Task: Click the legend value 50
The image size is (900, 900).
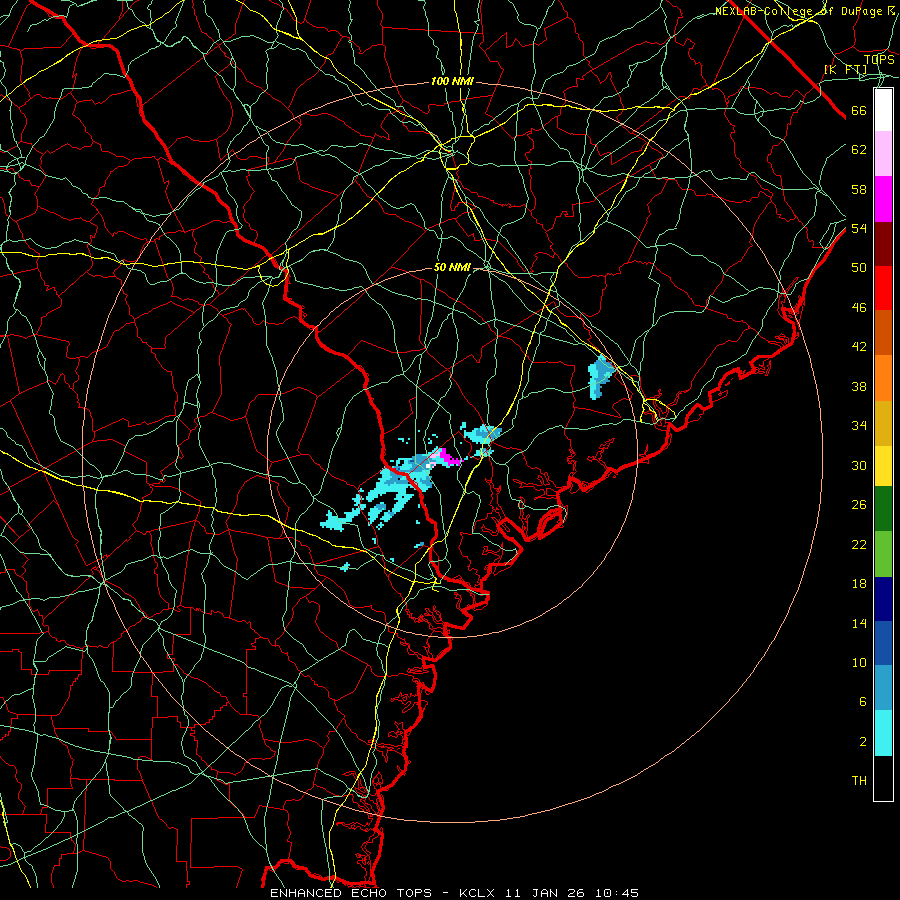Action: tap(859, 268)
